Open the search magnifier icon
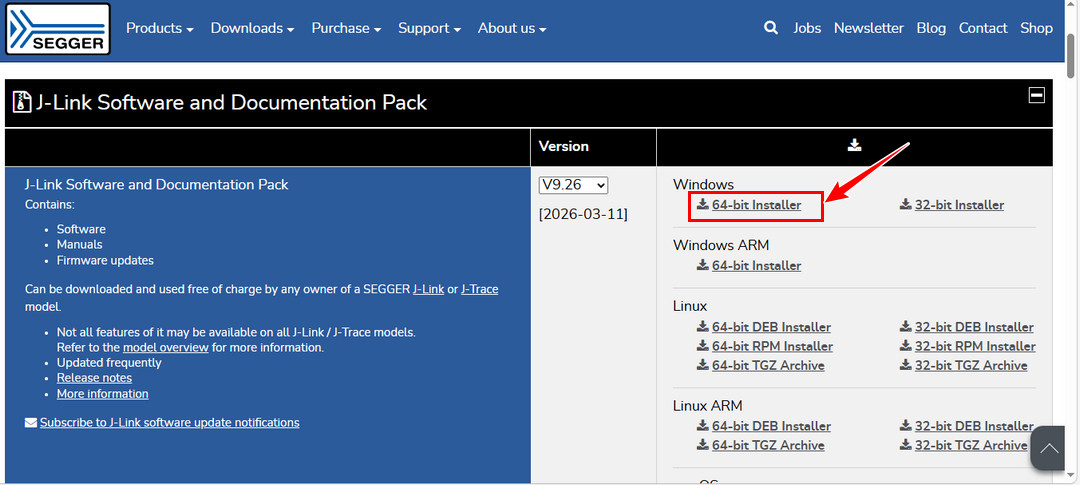Screen dimensions: 1080x485 pos(771,28)
